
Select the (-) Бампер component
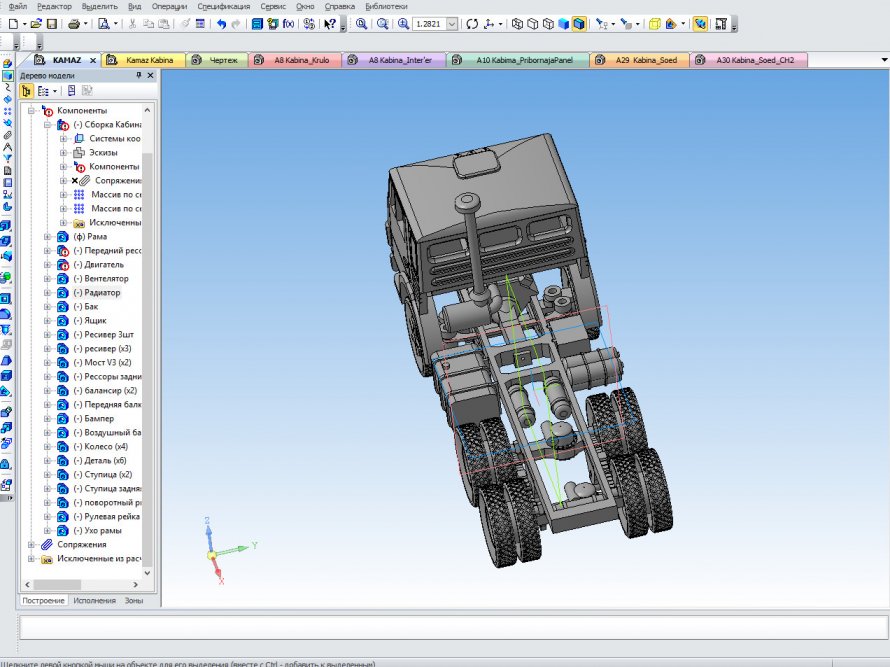(94, 418)
